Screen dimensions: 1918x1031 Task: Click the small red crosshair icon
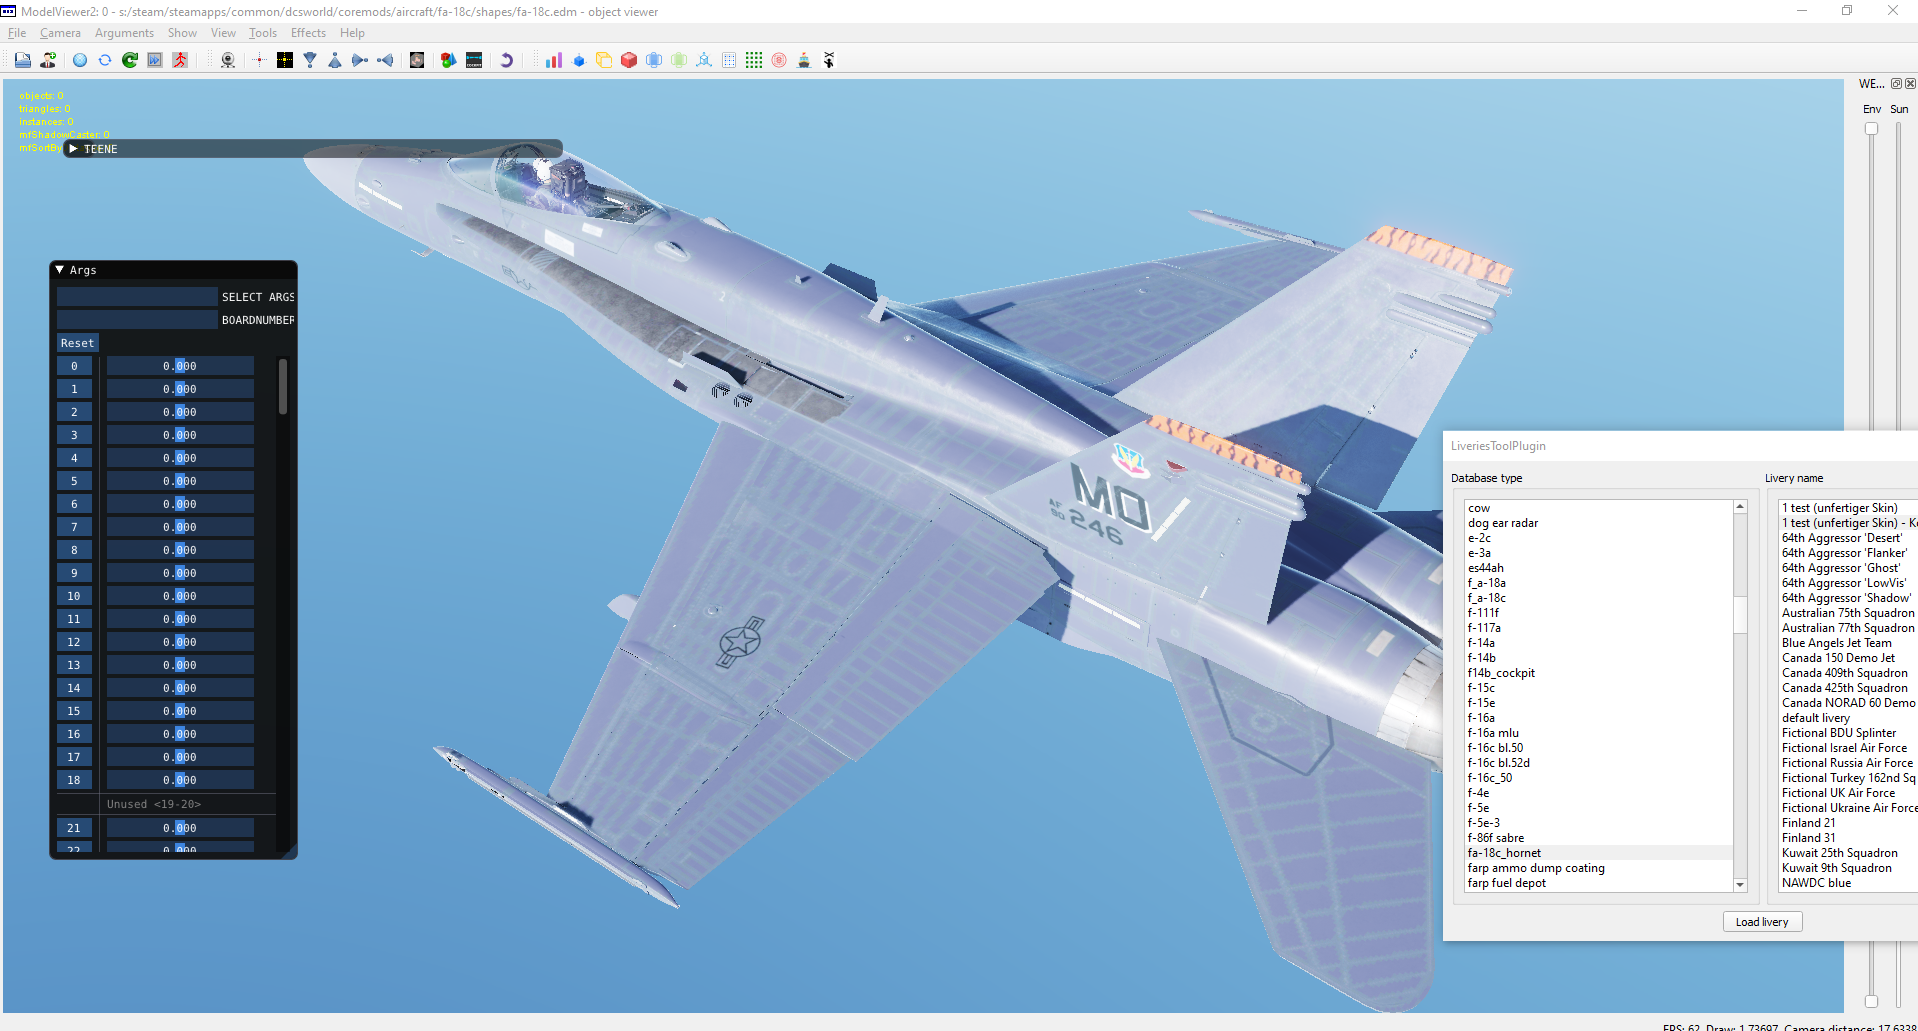[259, 60]
